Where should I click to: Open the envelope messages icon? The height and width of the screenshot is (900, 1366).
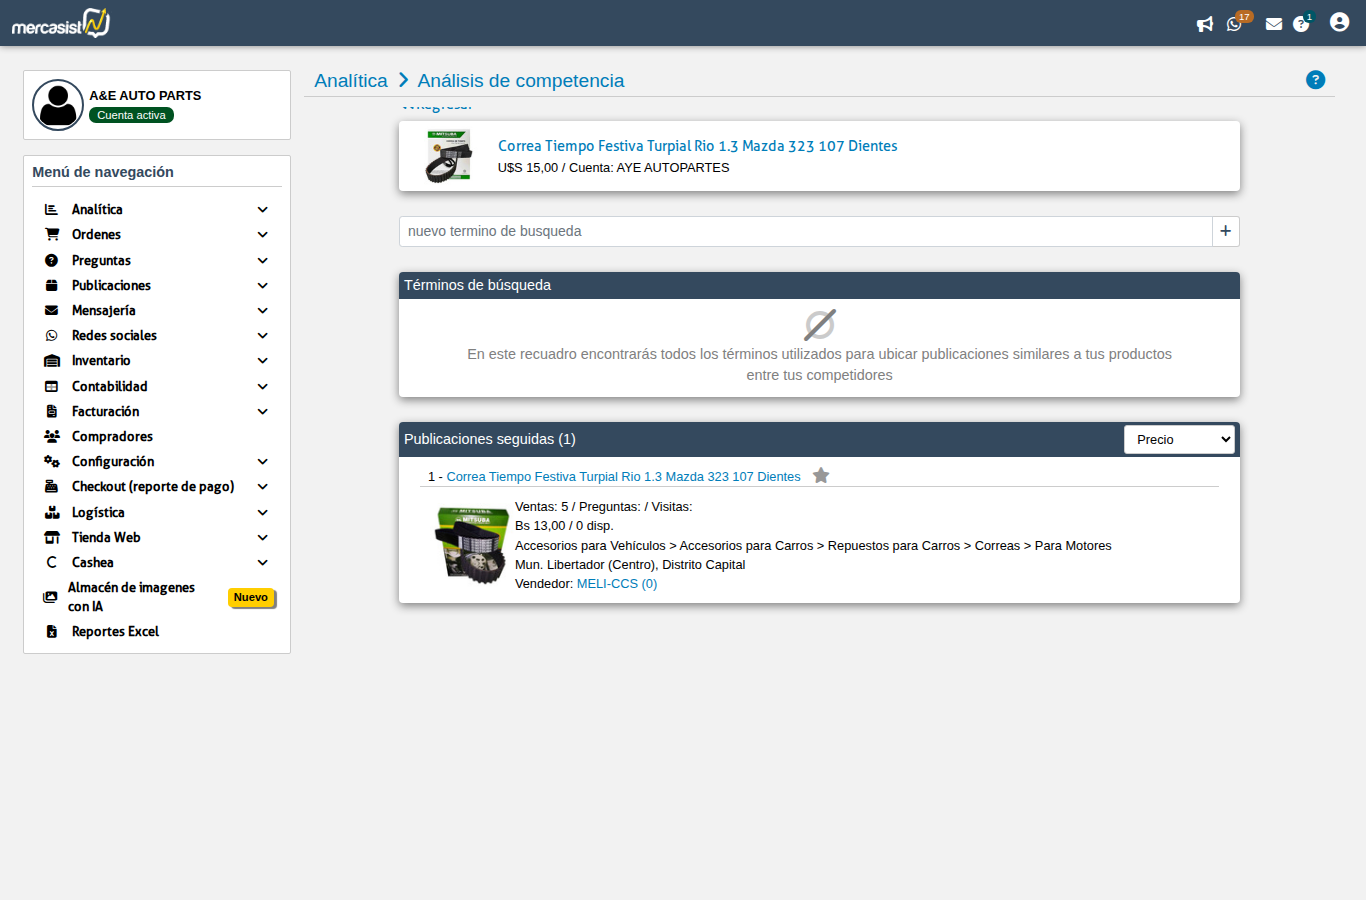(1274, 24)
